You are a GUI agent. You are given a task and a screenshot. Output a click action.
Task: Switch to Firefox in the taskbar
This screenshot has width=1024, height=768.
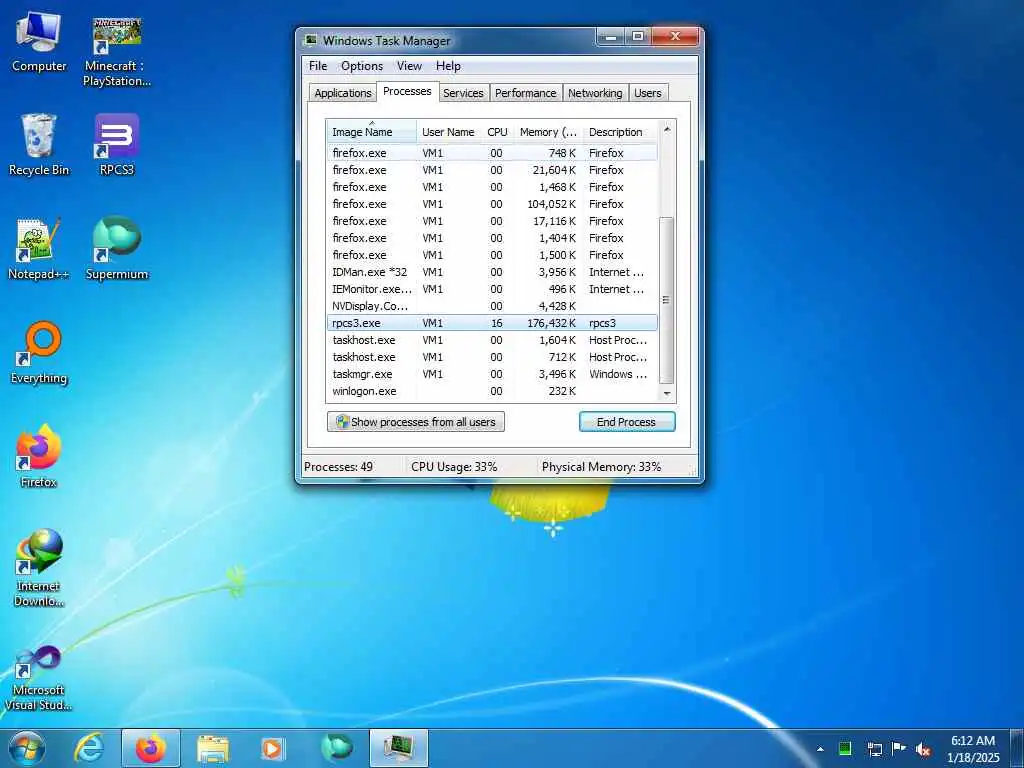[151, 748]
